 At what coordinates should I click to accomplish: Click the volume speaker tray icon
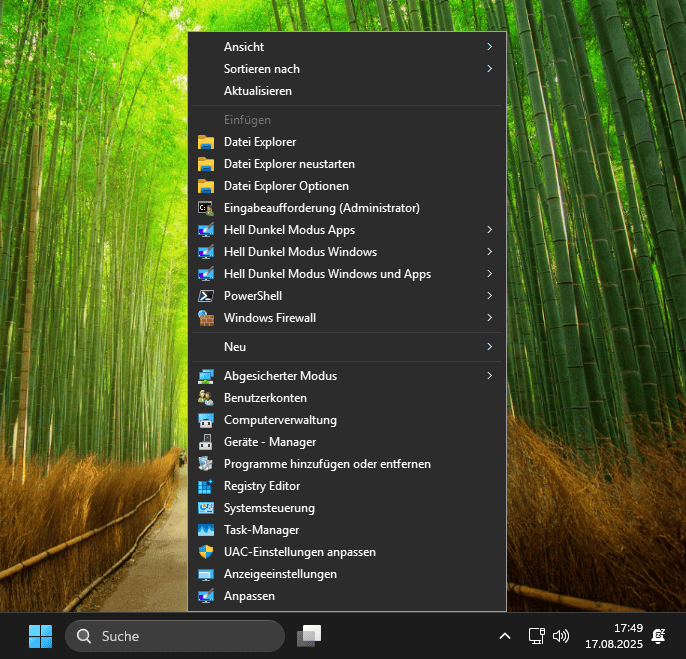coord(561,636)
